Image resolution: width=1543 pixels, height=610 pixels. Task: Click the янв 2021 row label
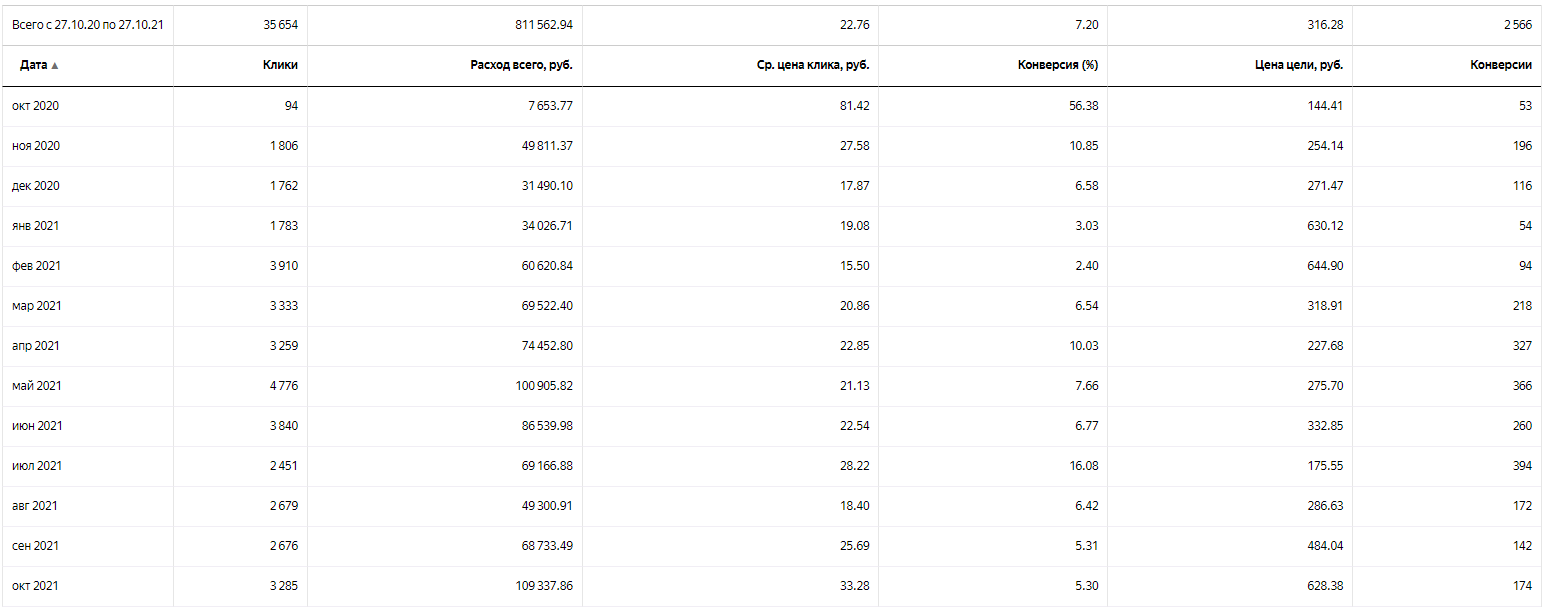pyautogui.click(x=35, y=226)
